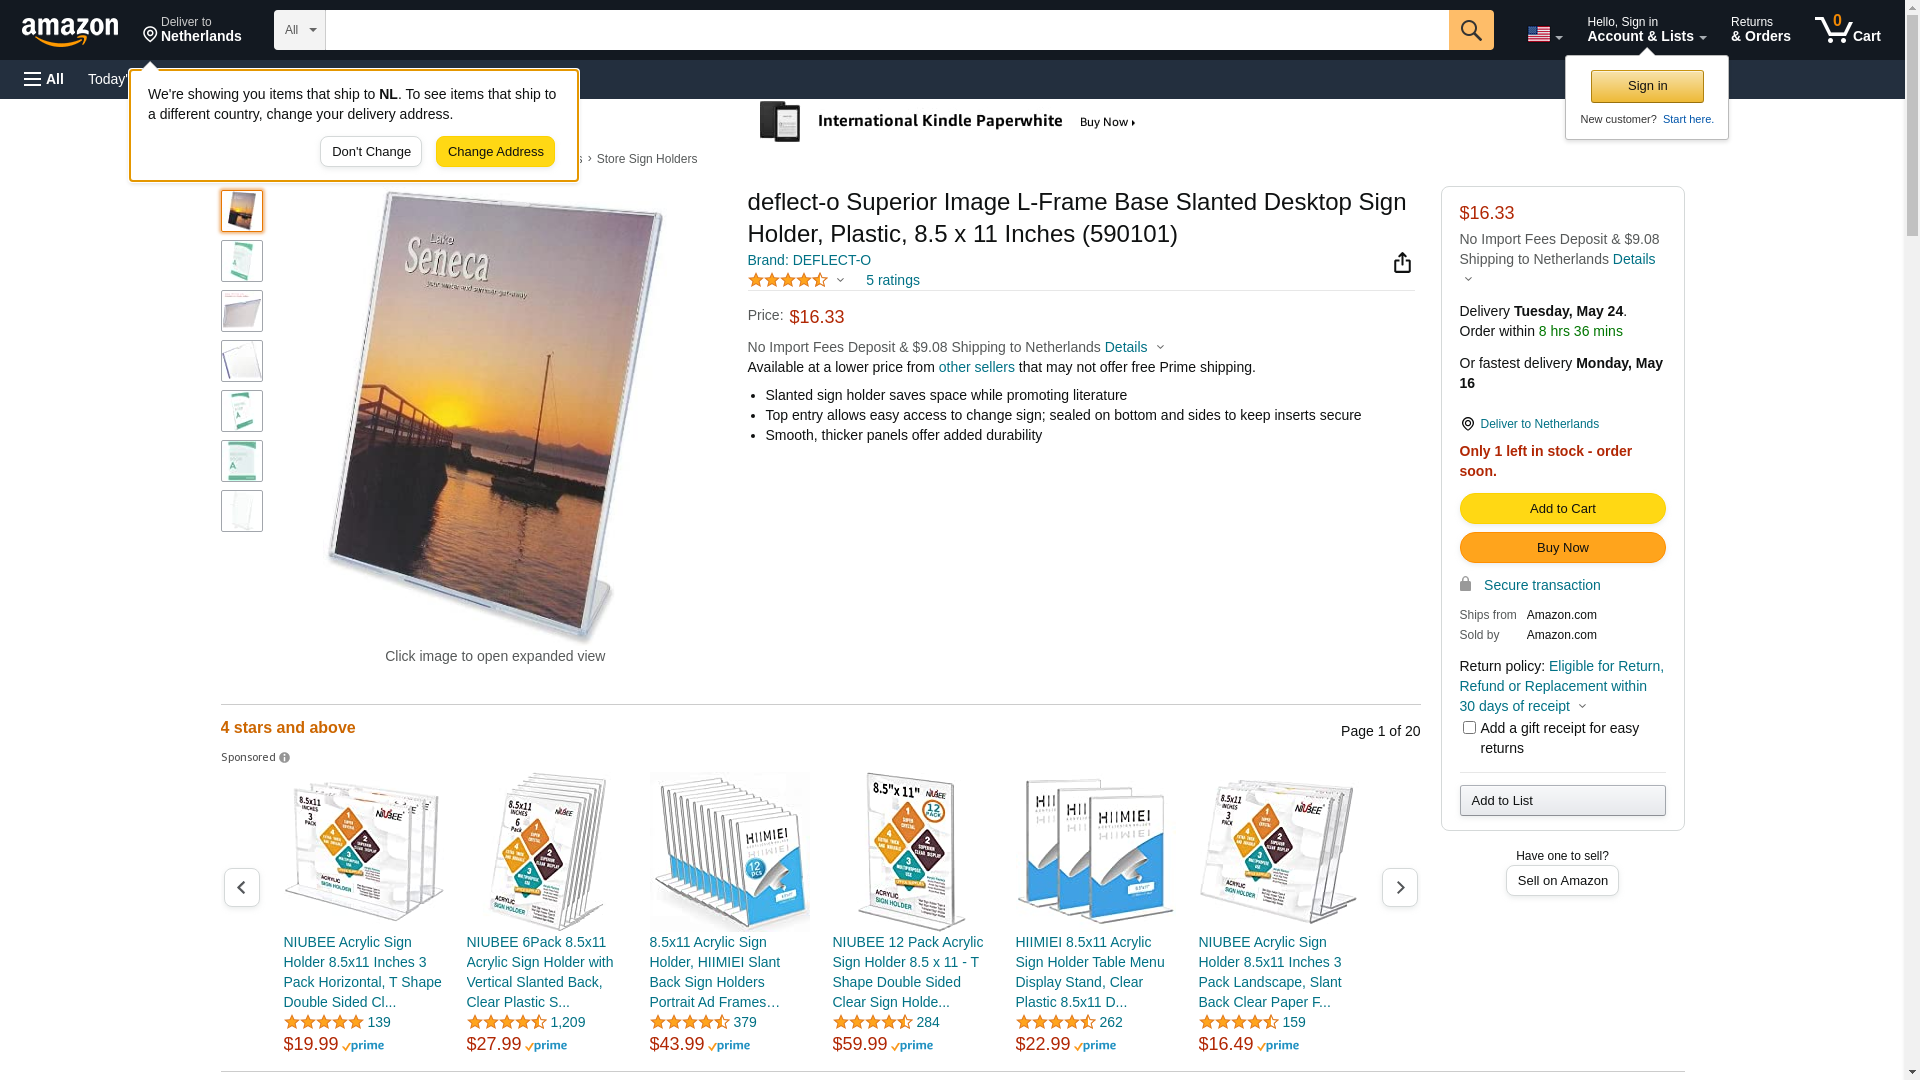Open the other sellers link
Image resolution: width=1920 pixels, height=1080 pixels.
pos(976,367)
